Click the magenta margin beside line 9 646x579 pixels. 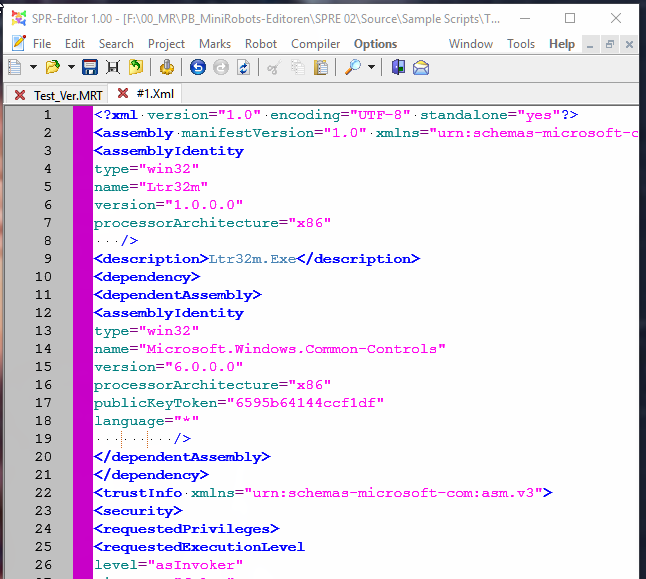pos(82,259)
